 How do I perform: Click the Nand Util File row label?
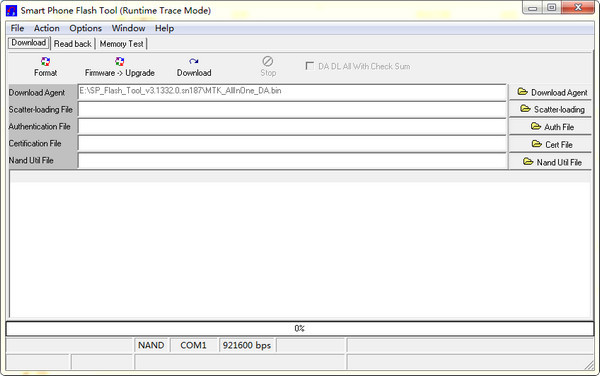tap(31, 160)
